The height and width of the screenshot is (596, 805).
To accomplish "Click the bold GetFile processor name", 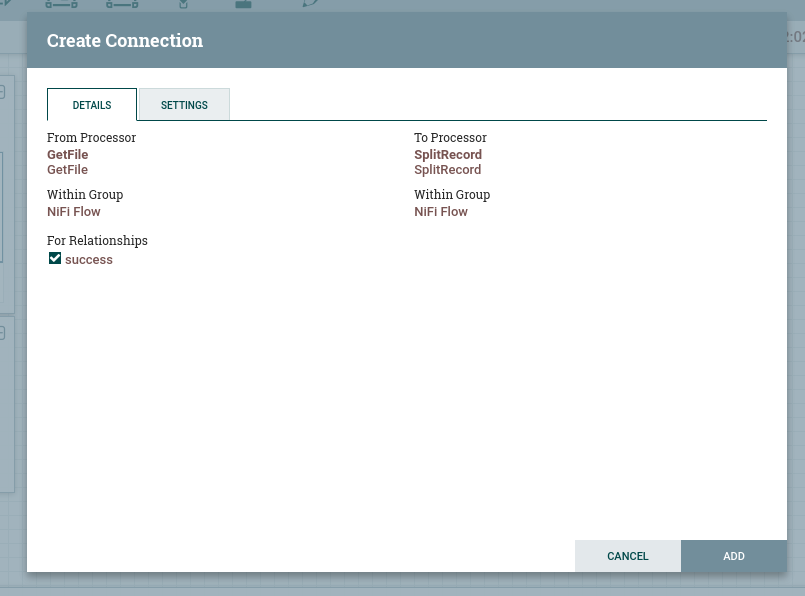I will (67, 155).
